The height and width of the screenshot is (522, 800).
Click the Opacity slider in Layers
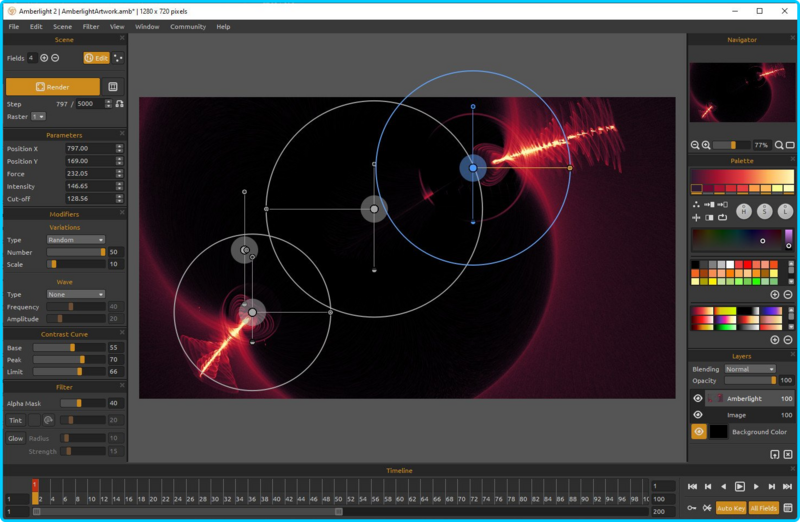point(750,381)
